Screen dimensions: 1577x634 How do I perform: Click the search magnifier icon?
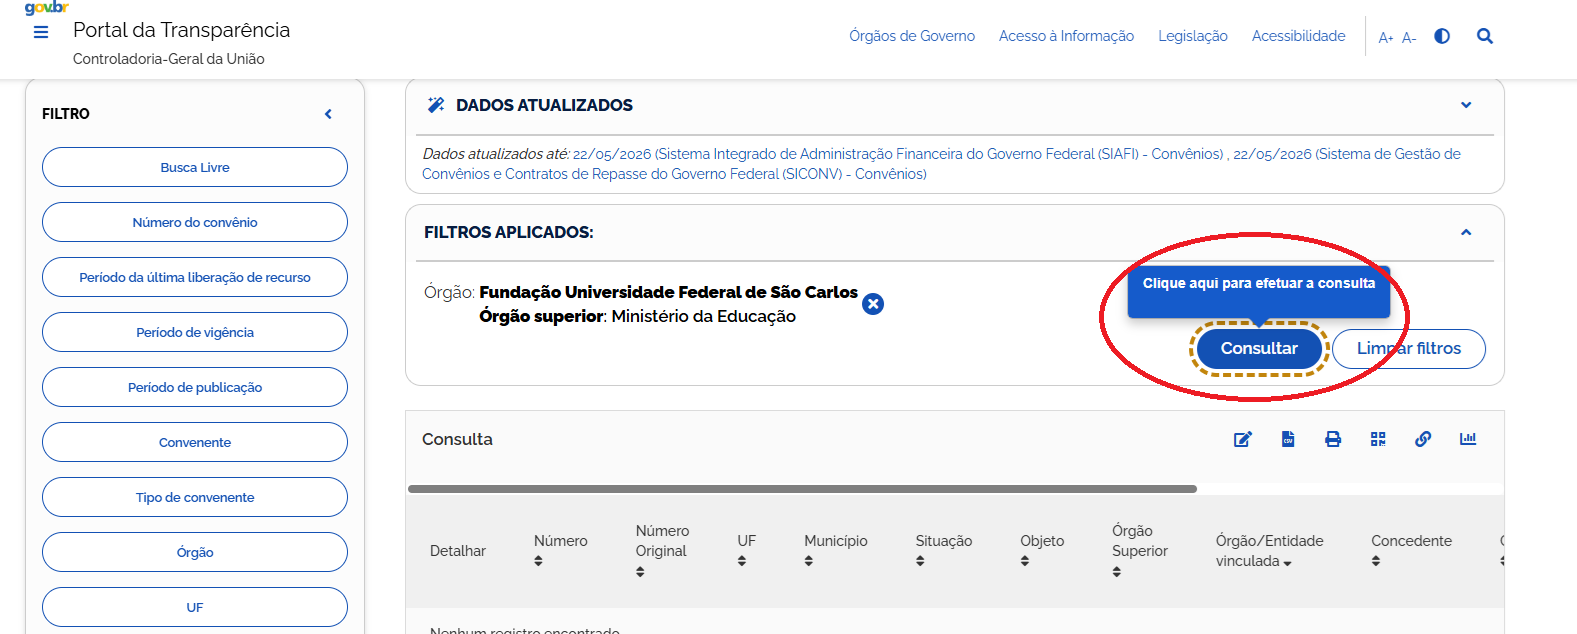[x=1485, y=36]
